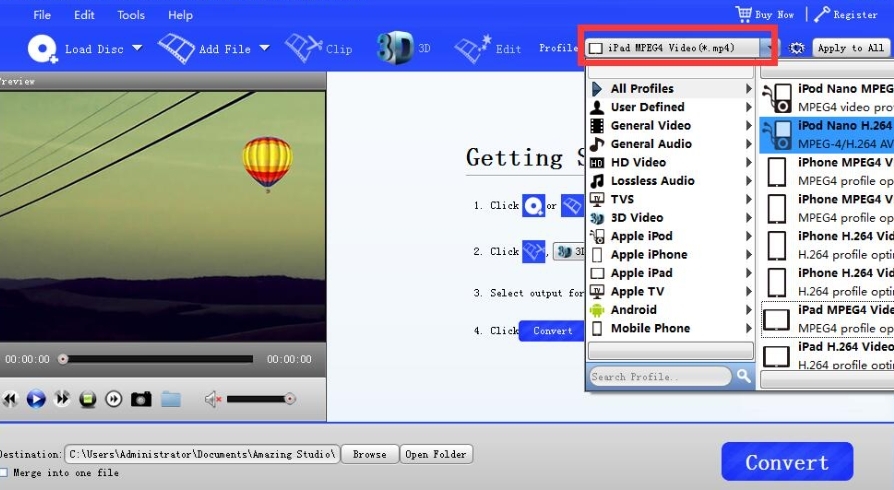894x490 pixels.
Task: Open the File menu
Action: (x=42, y=15)
